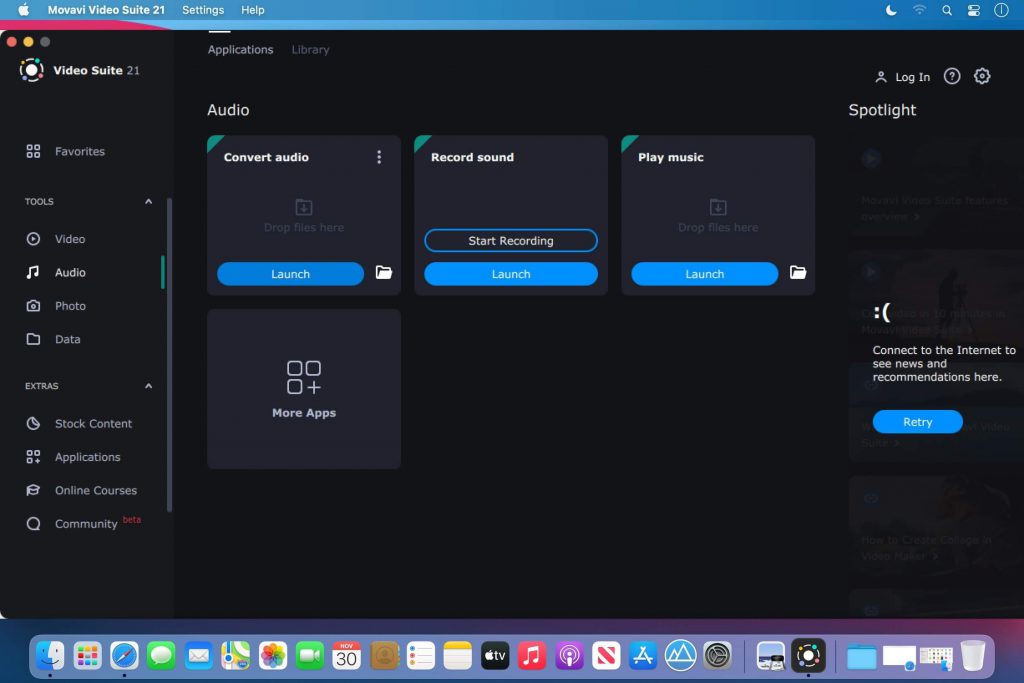Click the Start Recording button
Image resolution: width=1024 pixels, height=683 pixels.
click(510, 240)
